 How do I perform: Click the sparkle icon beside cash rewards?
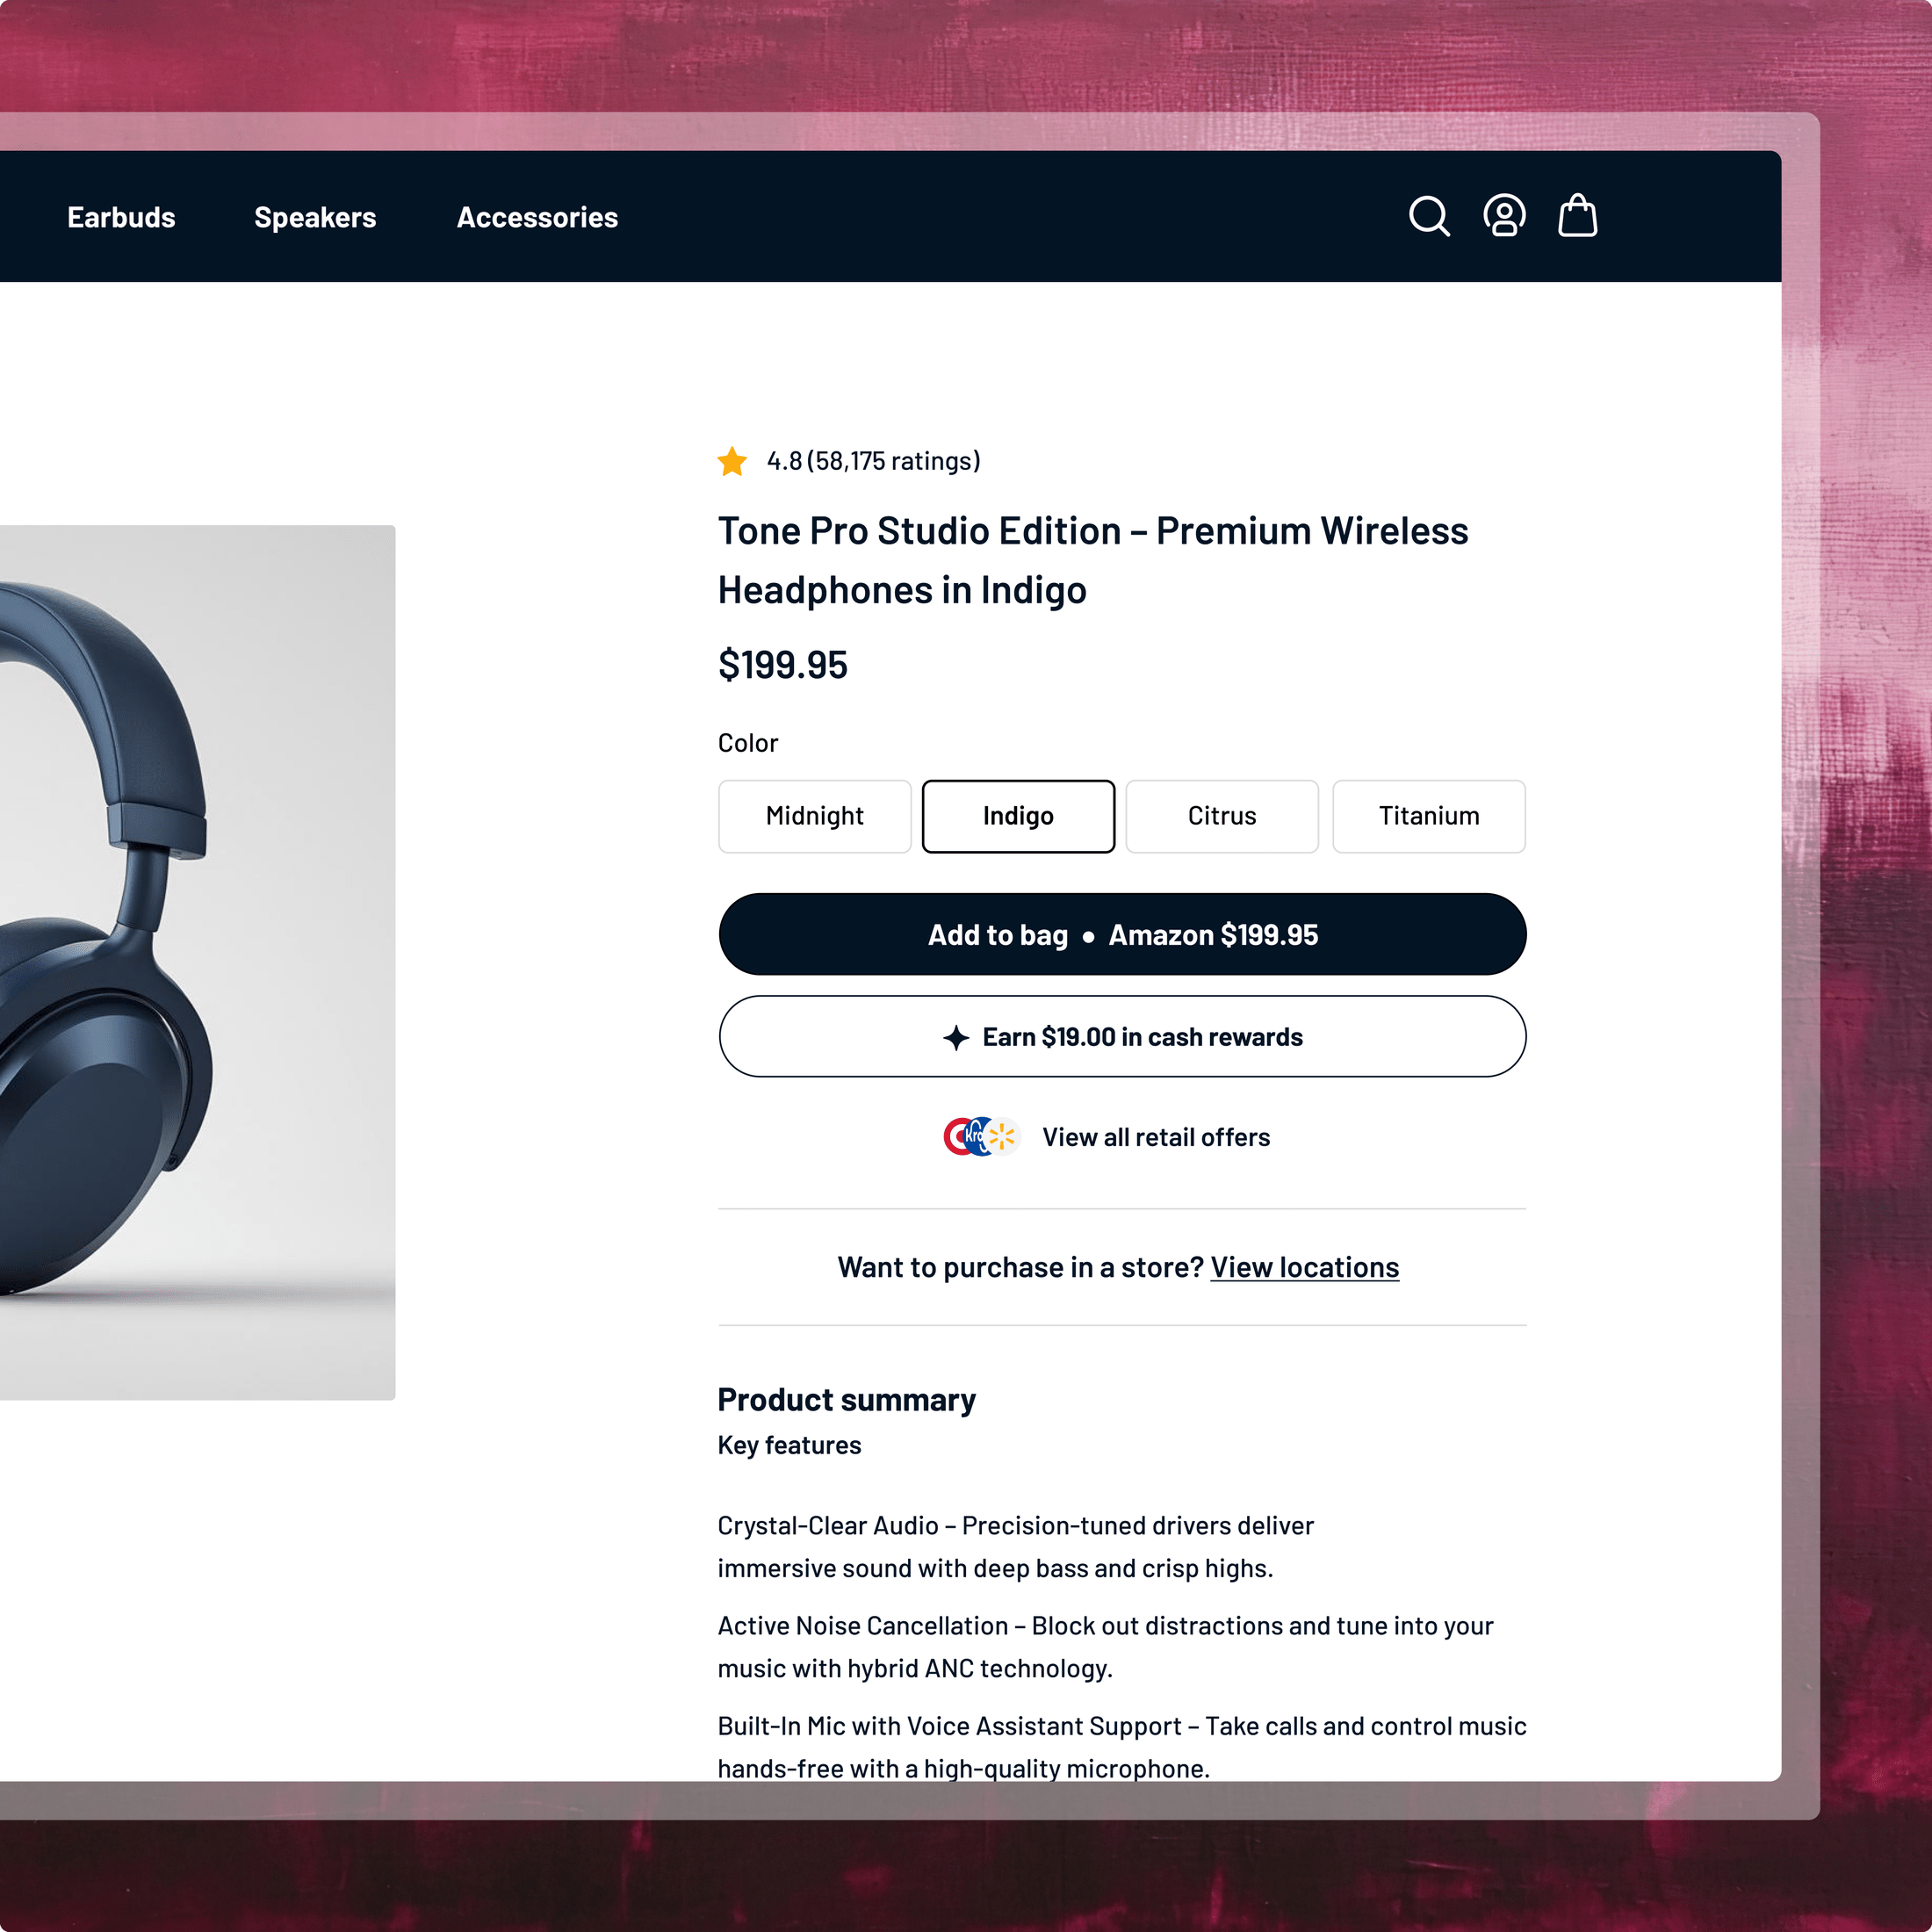pos(956,1037)
